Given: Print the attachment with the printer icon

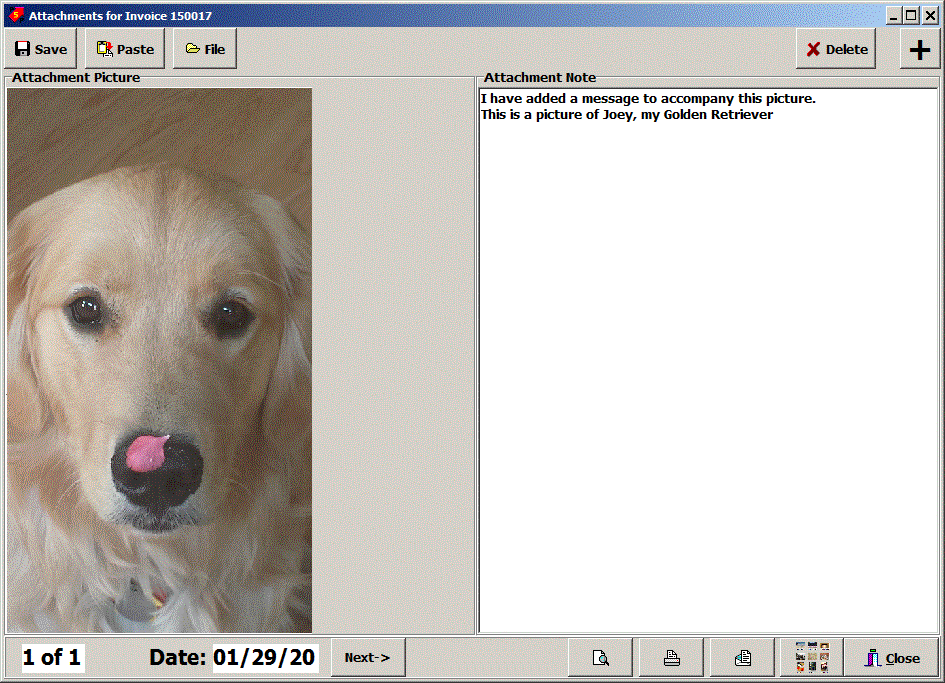Looking at the screenshot, I should (x=671, y=658).
